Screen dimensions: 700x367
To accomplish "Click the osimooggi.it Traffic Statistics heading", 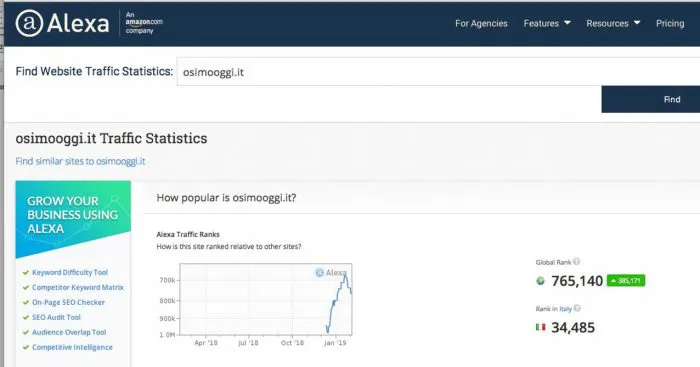I will coord(111,138).
